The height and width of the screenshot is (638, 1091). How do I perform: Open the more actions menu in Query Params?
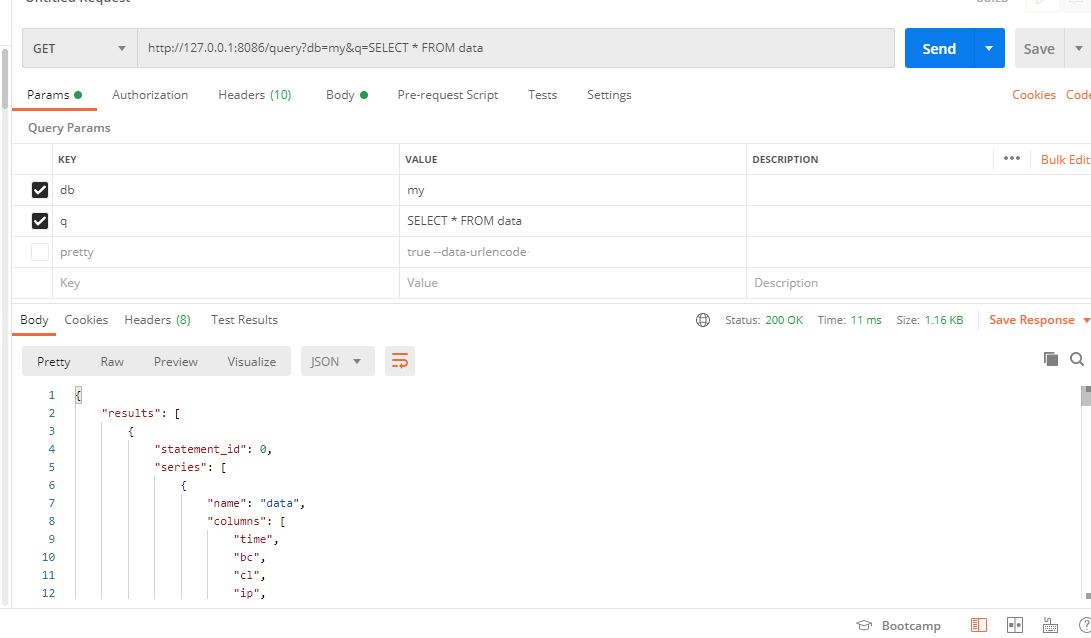coord(1011,158)
